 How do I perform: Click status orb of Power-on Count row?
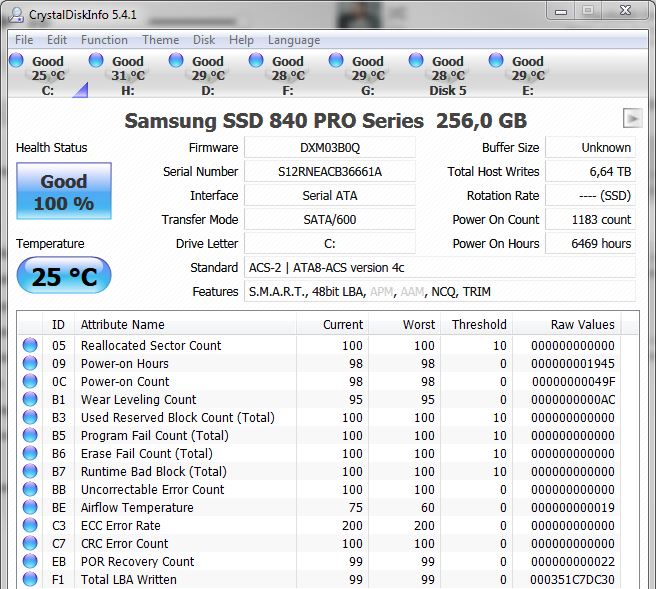point(30,381)
